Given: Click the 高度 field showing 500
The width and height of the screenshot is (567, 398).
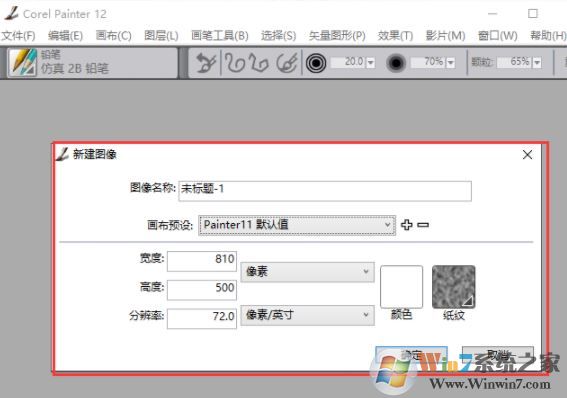Looking at the screenshot, I should pyautogui.click(x=202, y=290).
